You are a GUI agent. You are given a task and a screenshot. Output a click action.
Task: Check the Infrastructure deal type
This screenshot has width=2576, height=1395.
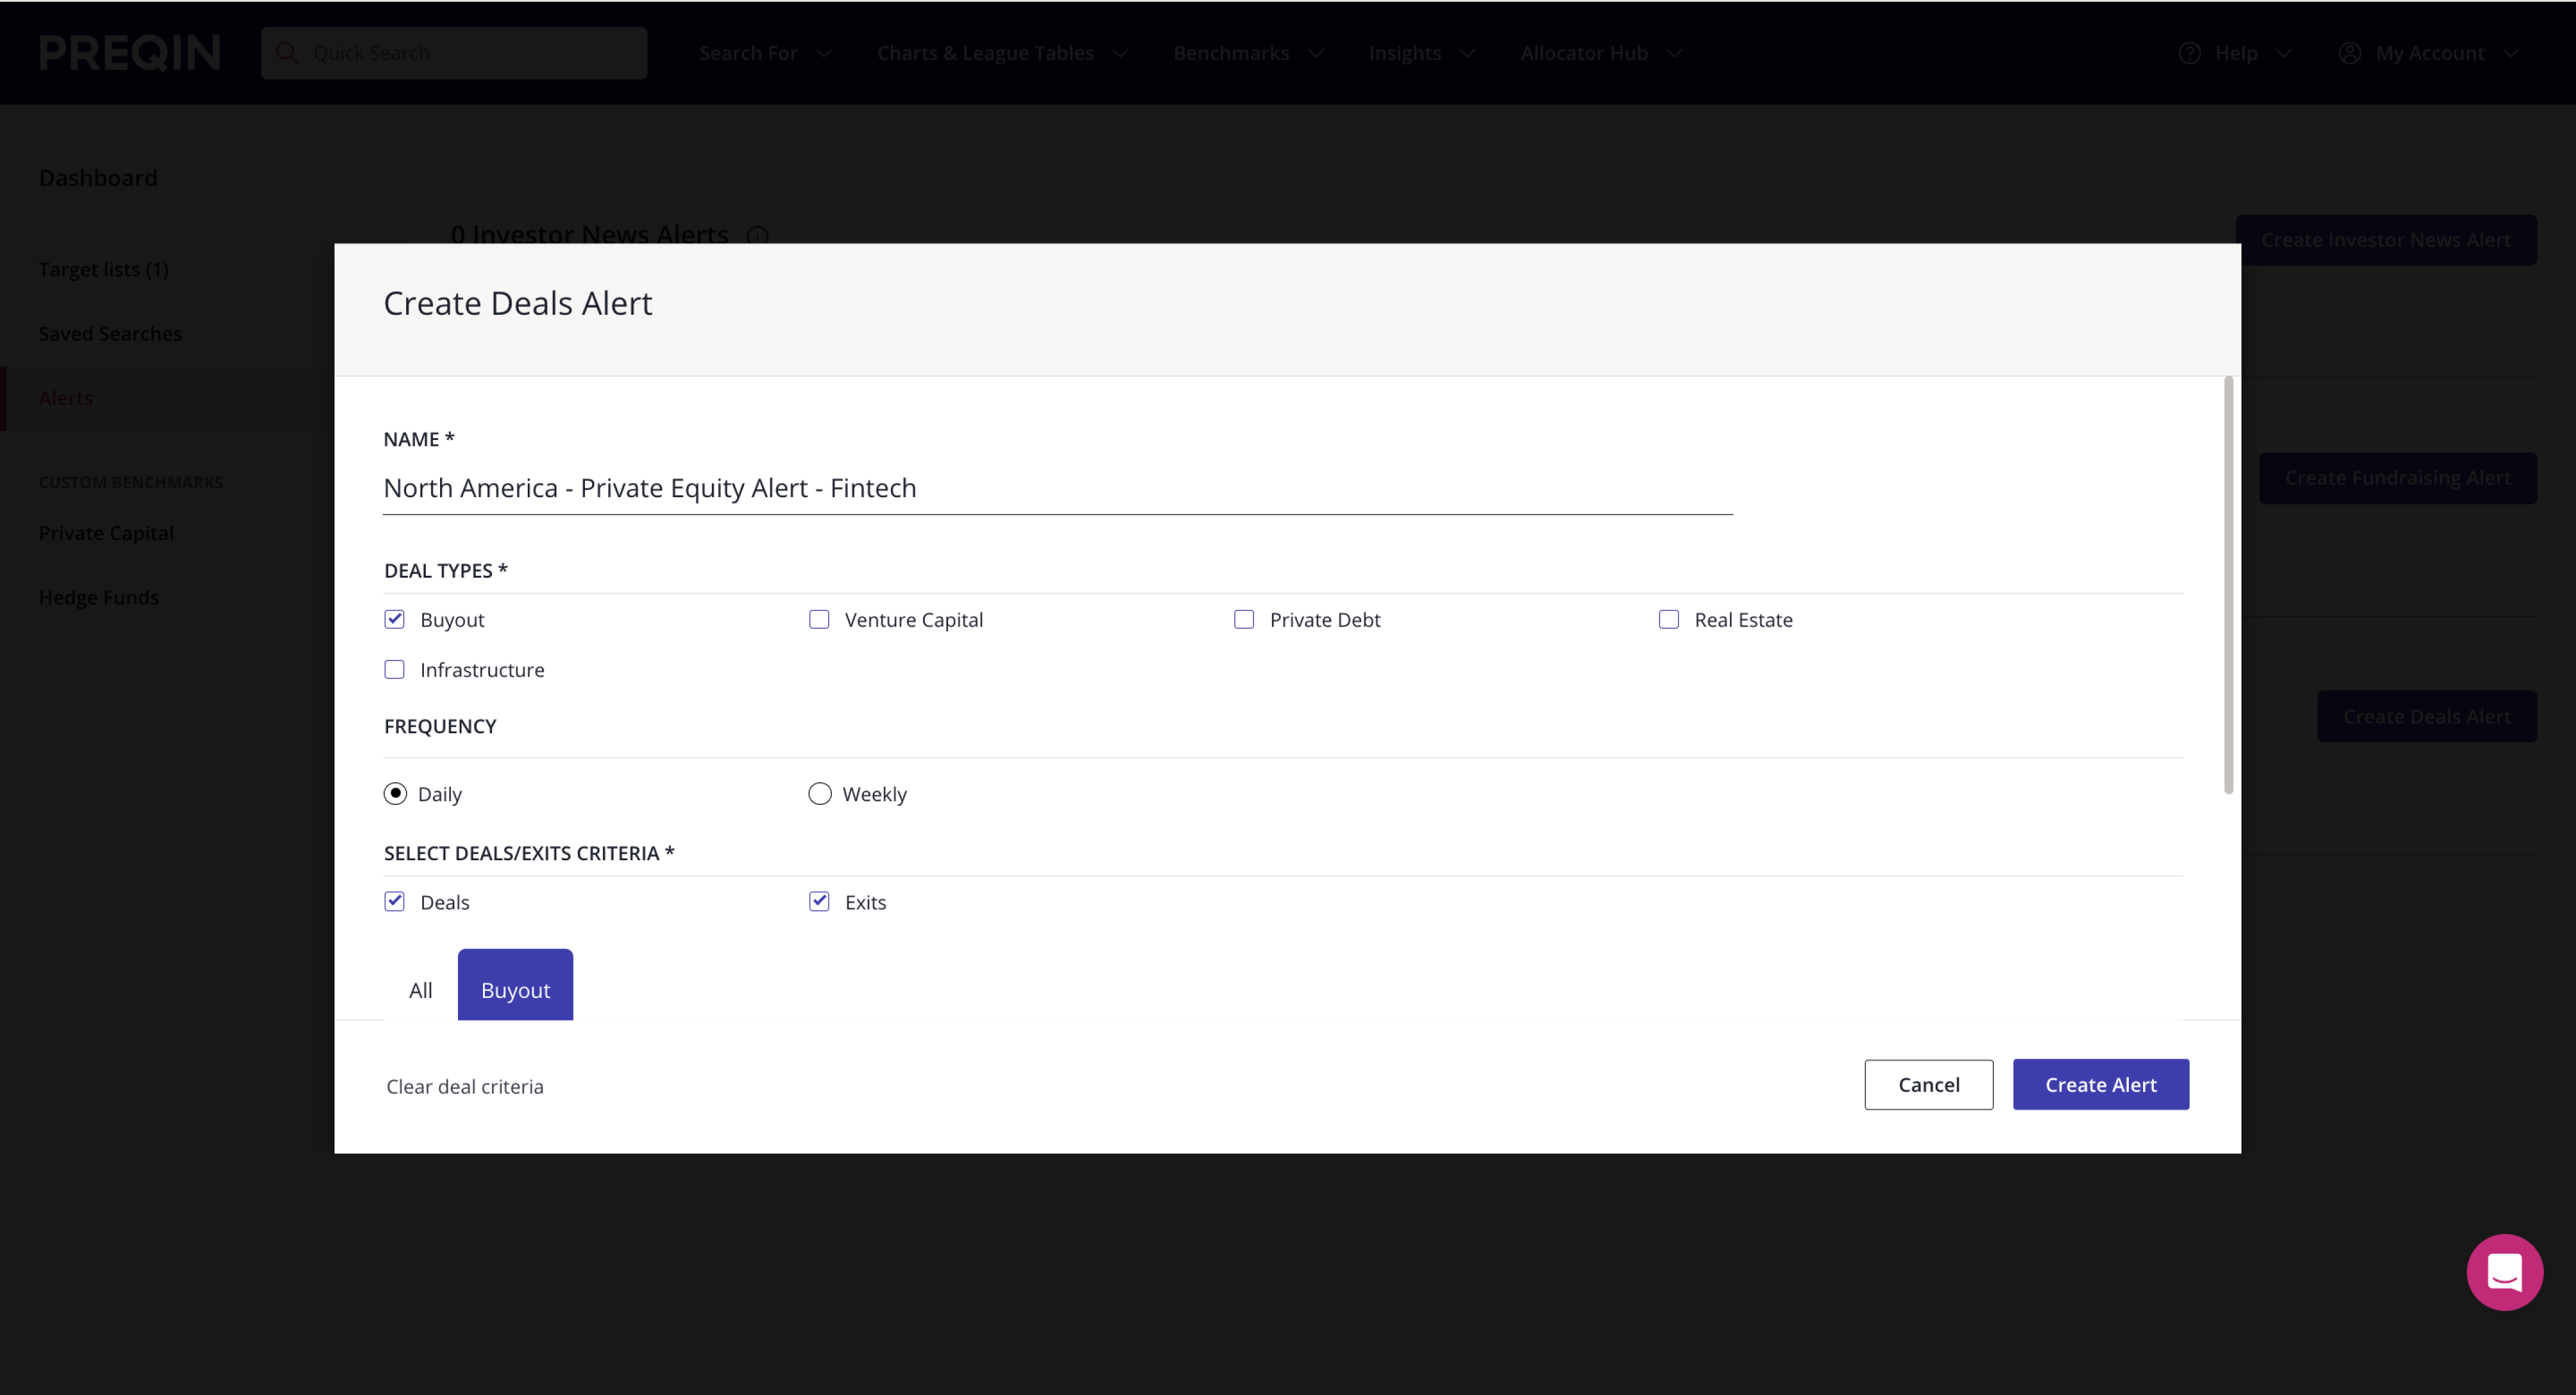click(395, 669)
